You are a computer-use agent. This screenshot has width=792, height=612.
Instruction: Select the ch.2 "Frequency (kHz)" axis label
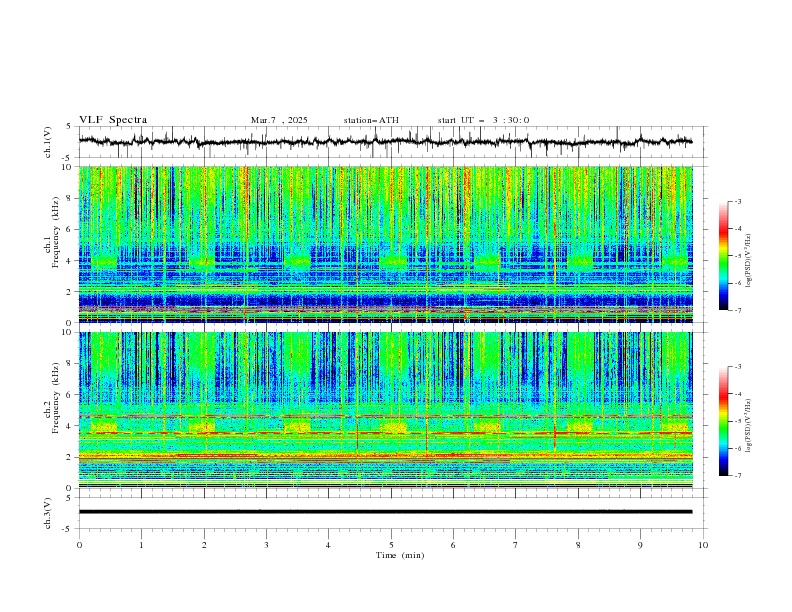[x=55, y=397]
